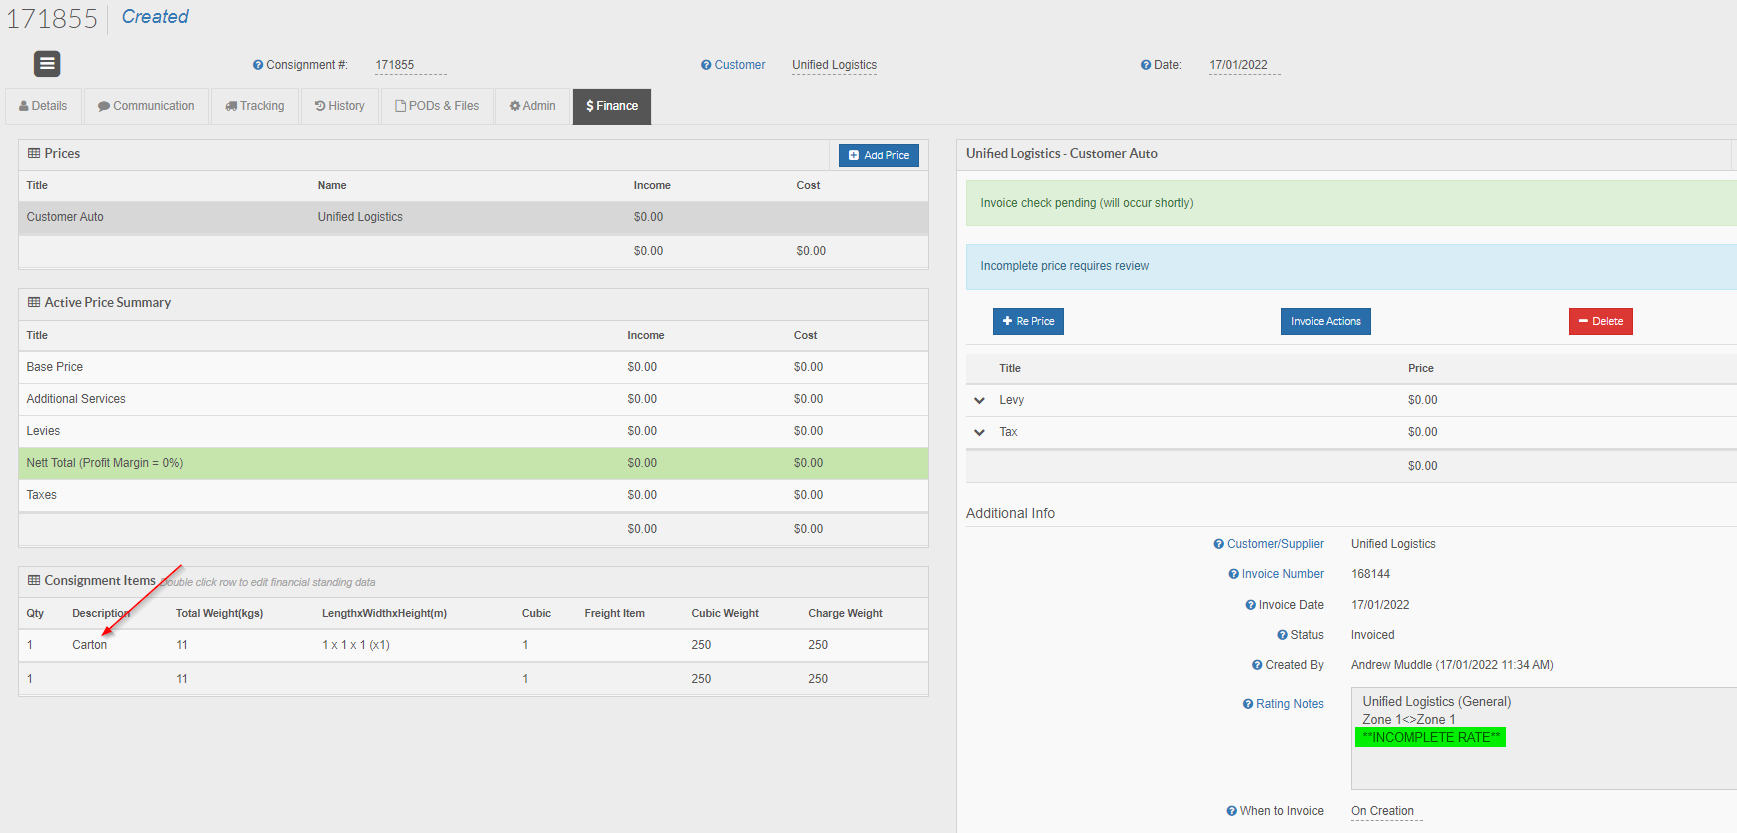1737x833 pixels.
Task: Edit the Consignment # value 171855
Action: coord(410,65)
